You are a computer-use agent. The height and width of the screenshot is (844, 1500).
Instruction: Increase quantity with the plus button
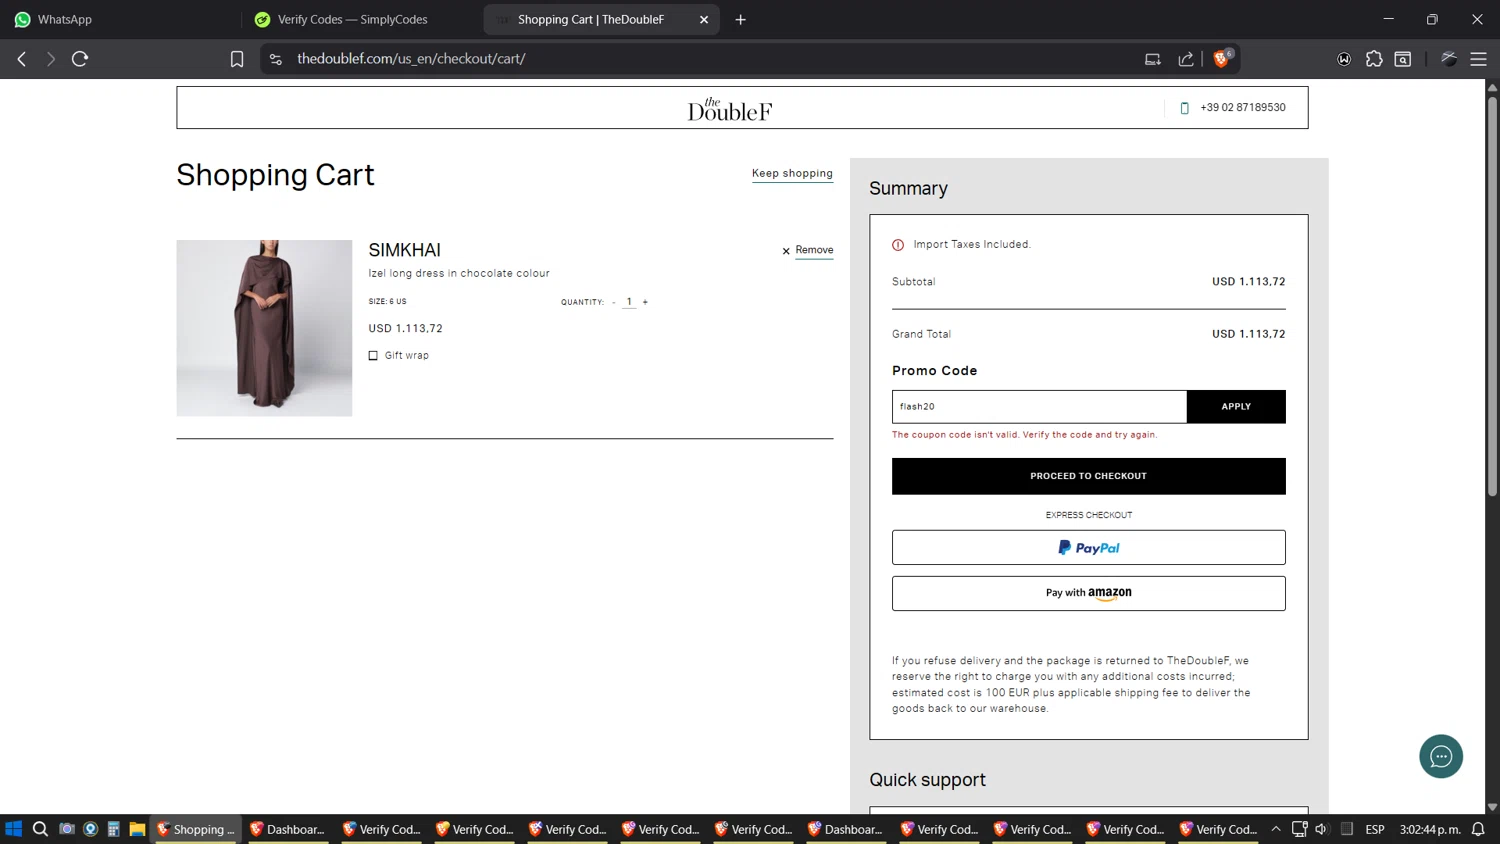pyautogui.click(x=645, y=302)
